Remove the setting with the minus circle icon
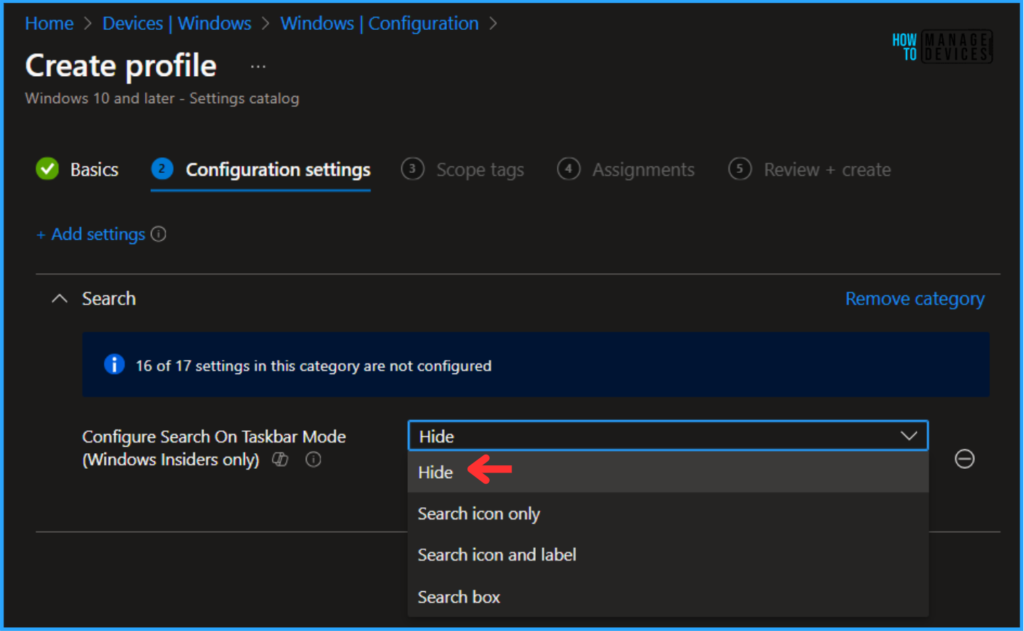 965,459
